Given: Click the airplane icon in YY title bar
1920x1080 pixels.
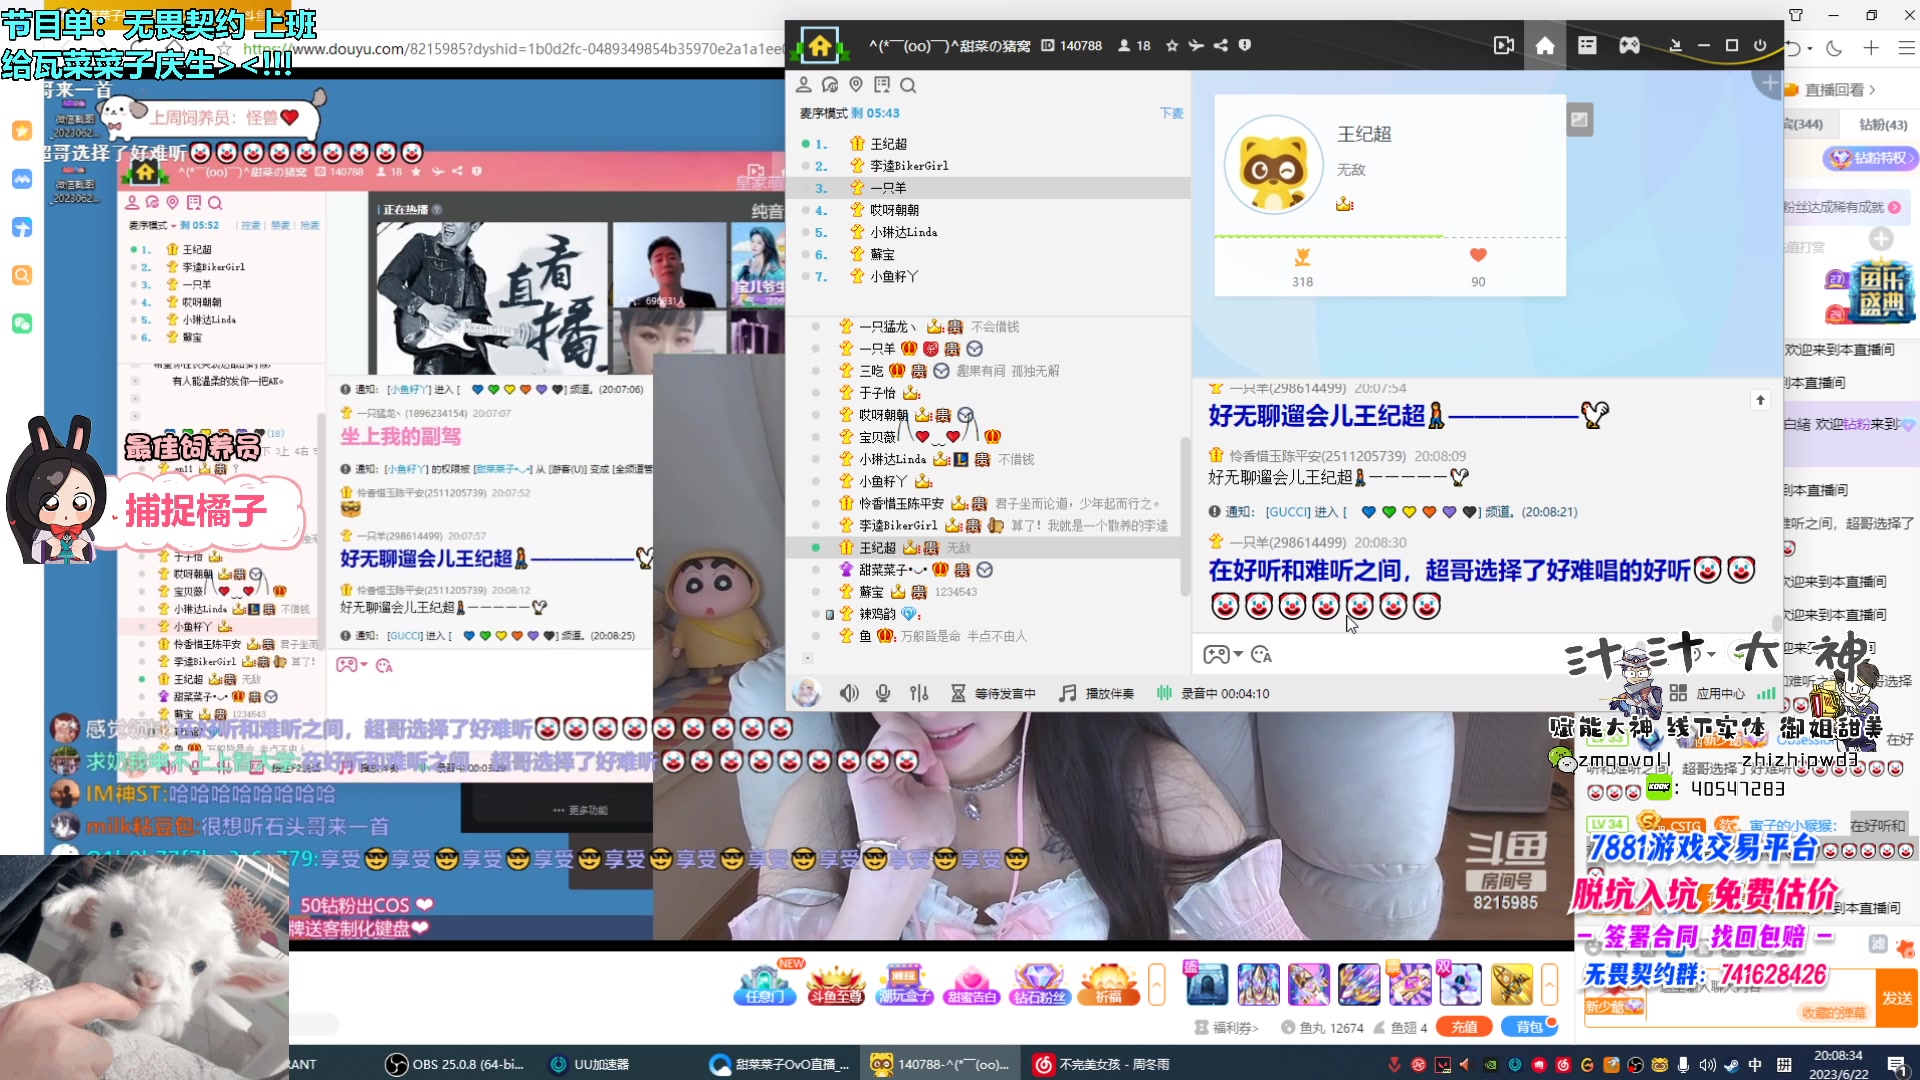Looking at the screenshot, I should pos(1196,46).
